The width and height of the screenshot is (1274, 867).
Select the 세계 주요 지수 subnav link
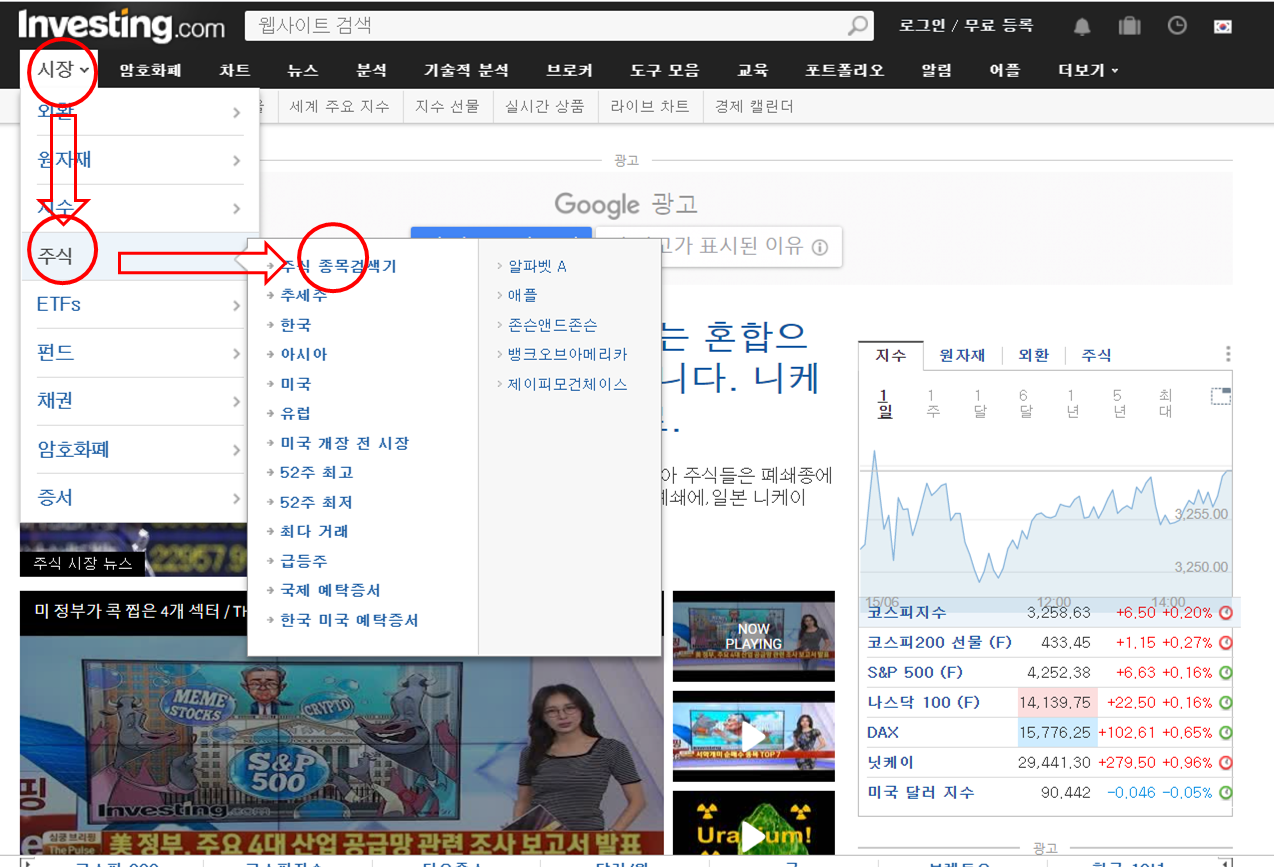click(339, 106)
